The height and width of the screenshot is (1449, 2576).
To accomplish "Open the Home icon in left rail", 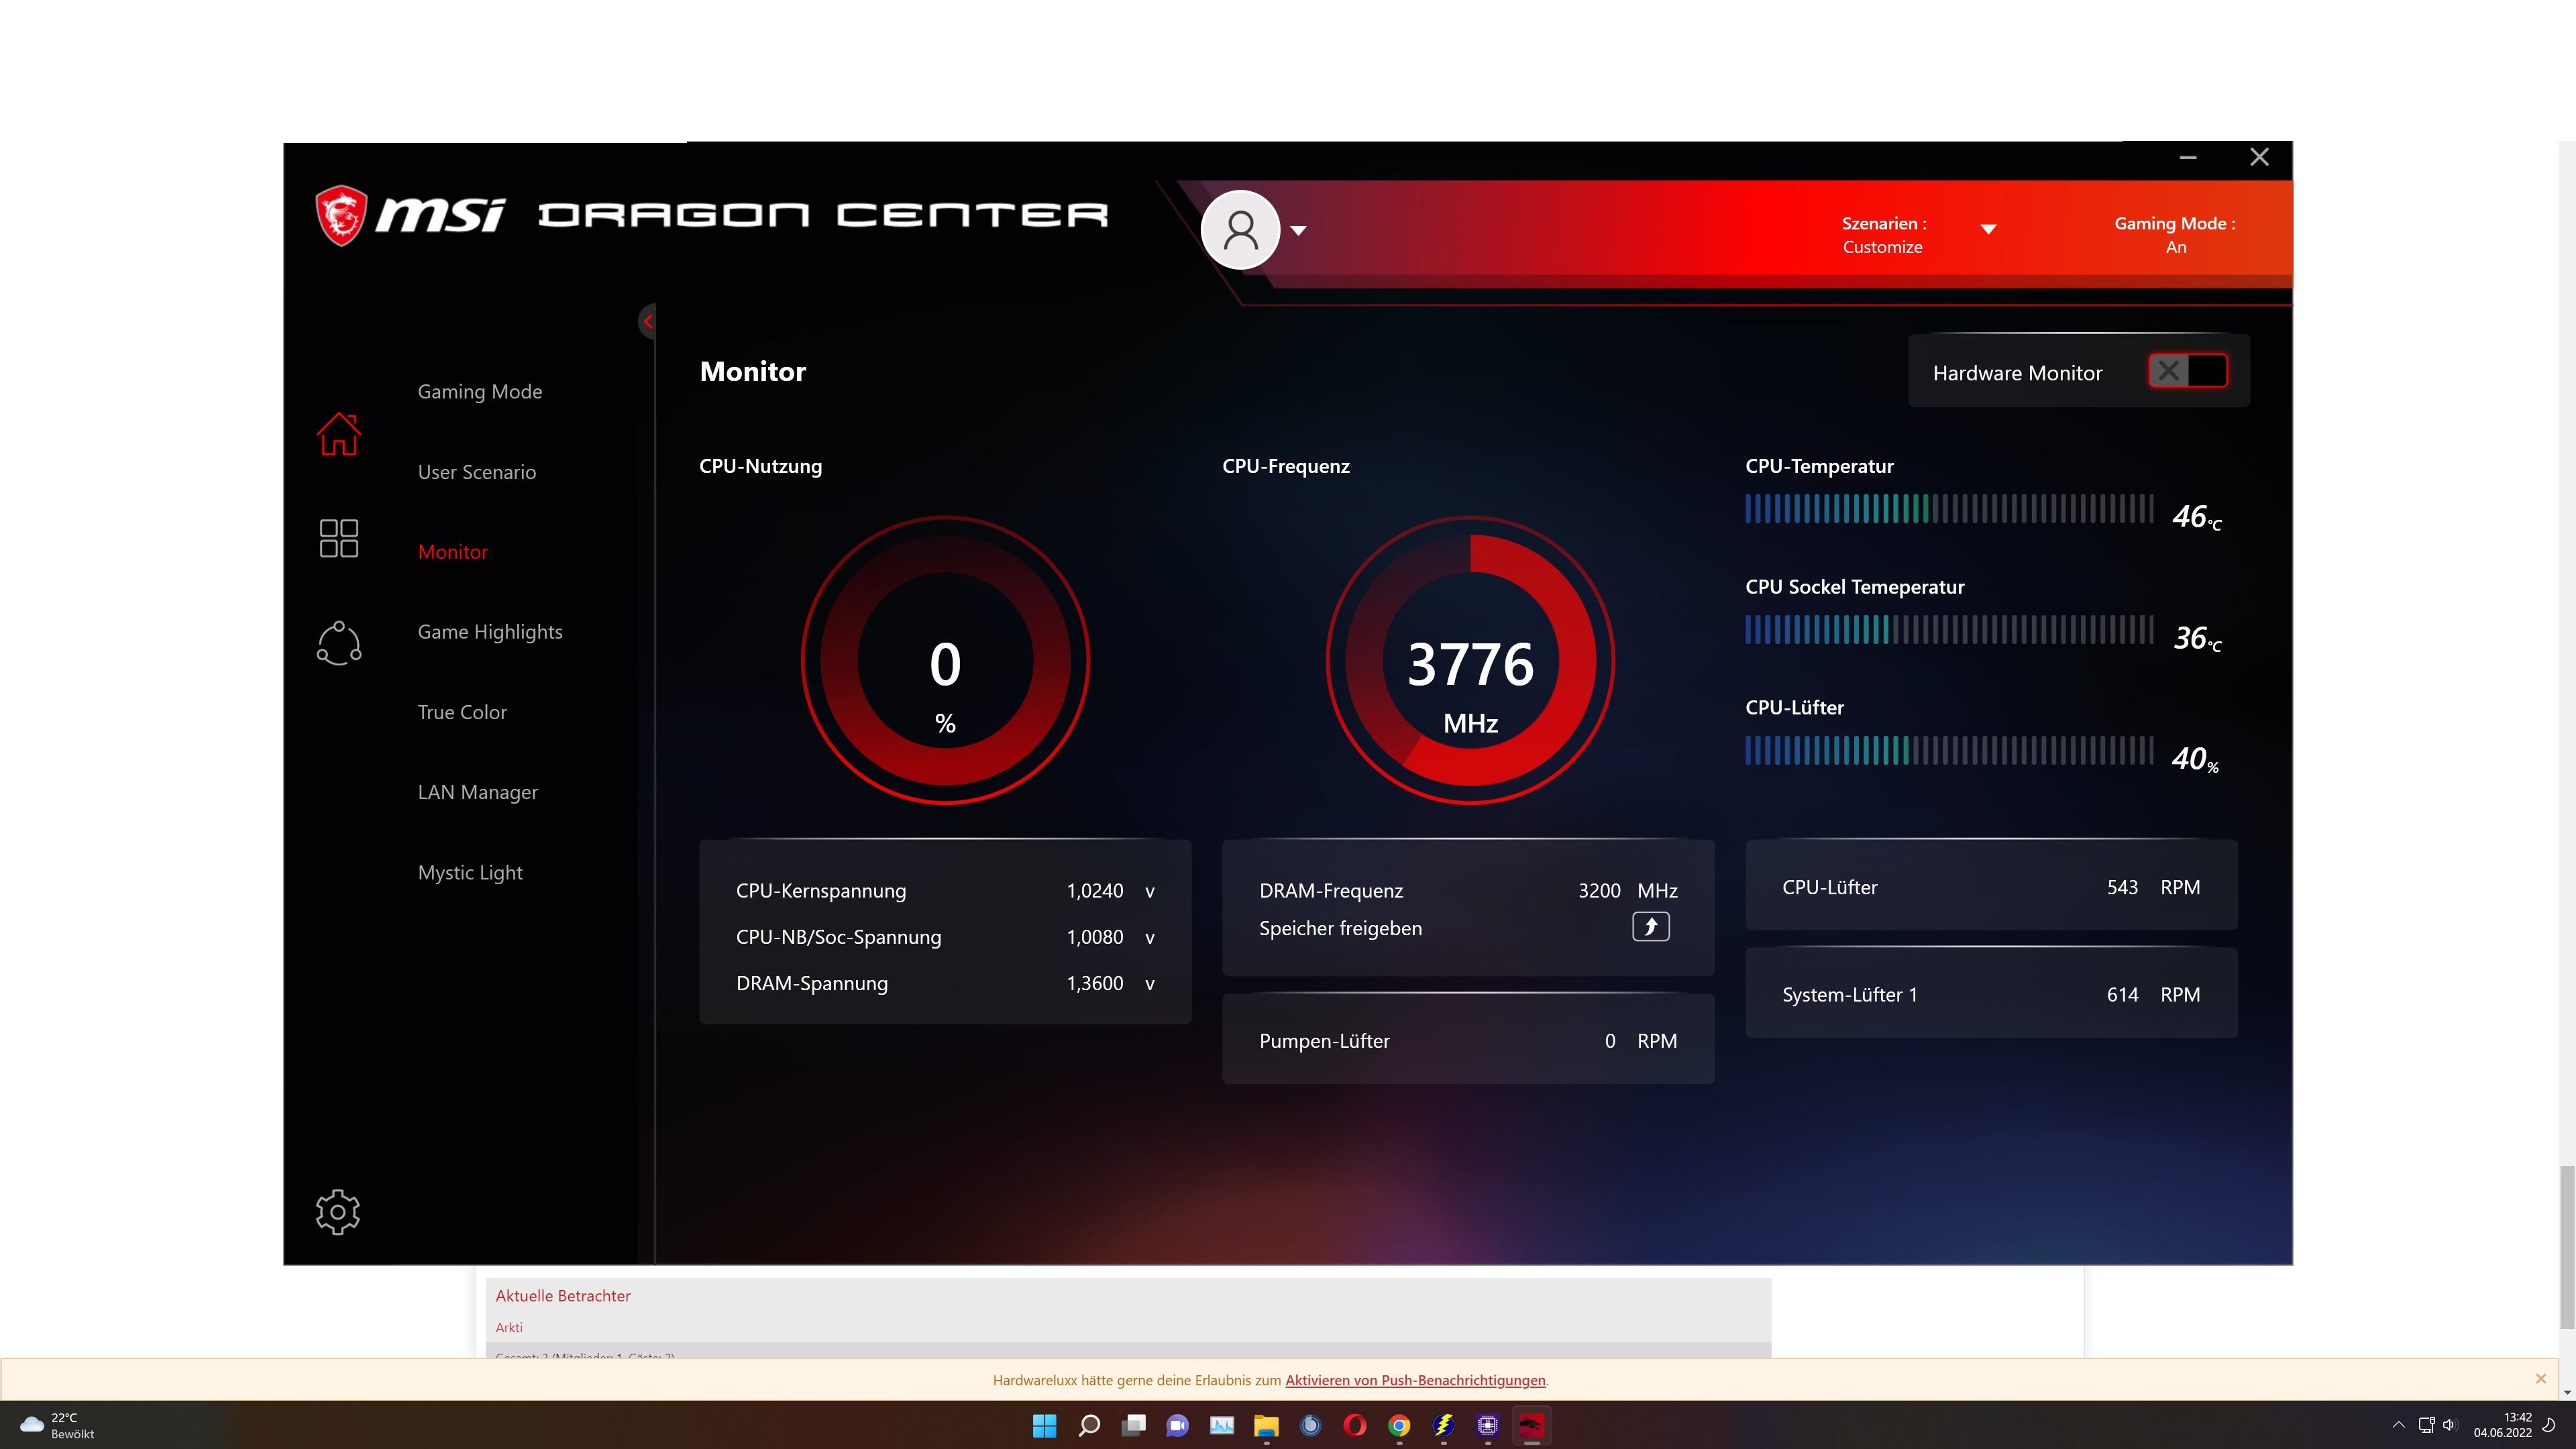I will coord(338,434).
